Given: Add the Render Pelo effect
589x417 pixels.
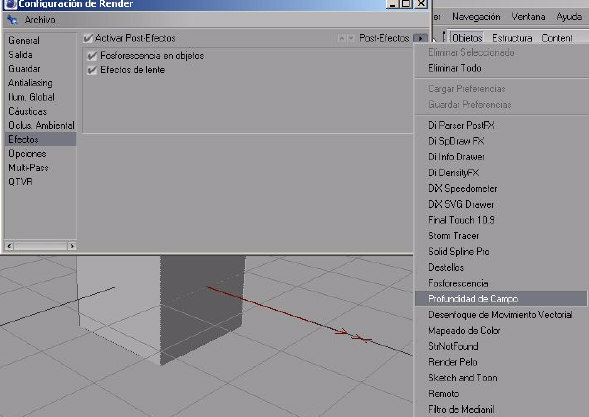Looking at the screenshot, I should tap(453, 362).
